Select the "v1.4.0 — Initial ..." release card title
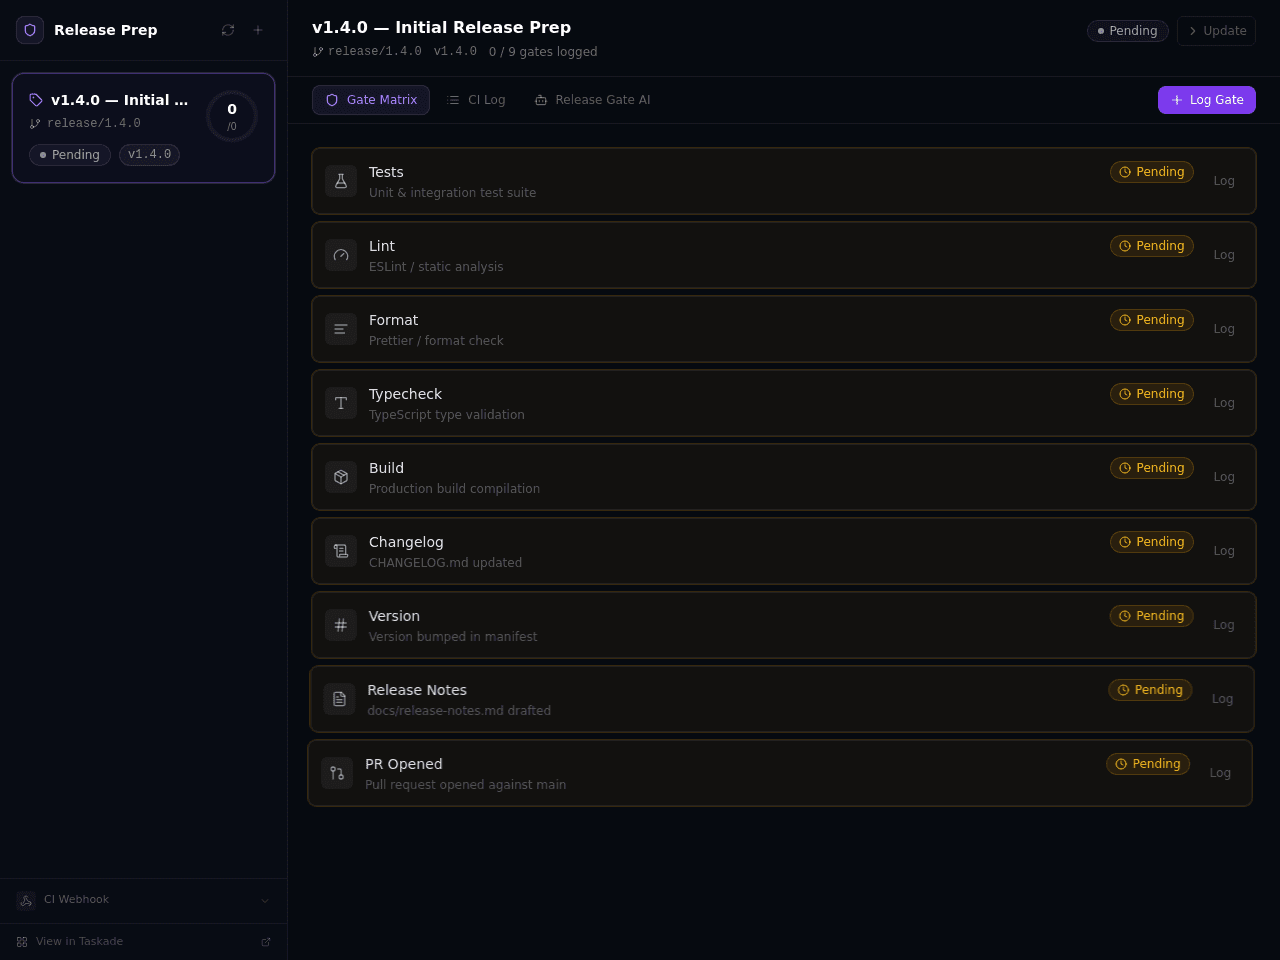The image size is (1280, 960). (x=119, y=100)
